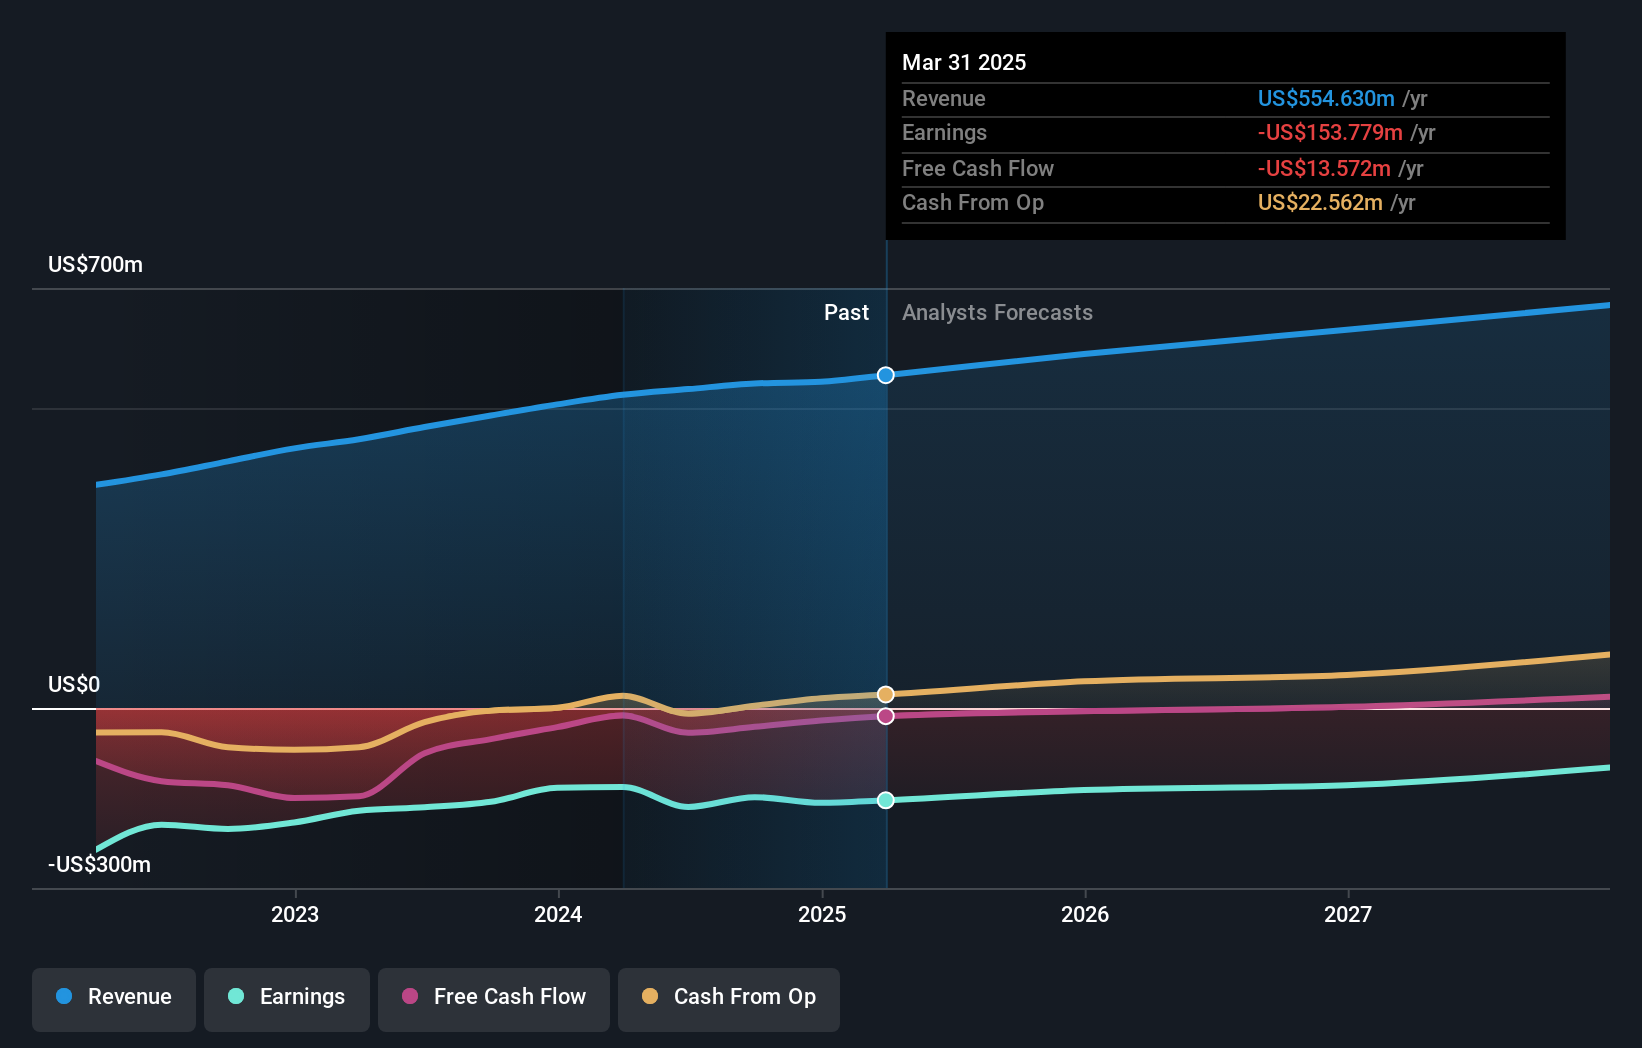Click the 2025 x-axis label
The image size is (1642, 1048).
(822, 915)
